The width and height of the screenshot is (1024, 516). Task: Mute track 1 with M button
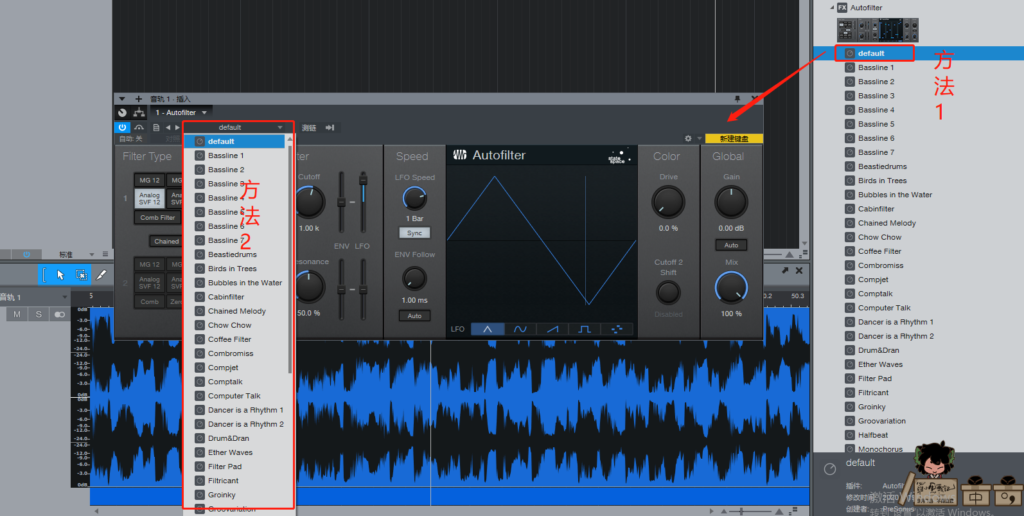[x=17, y=315]
